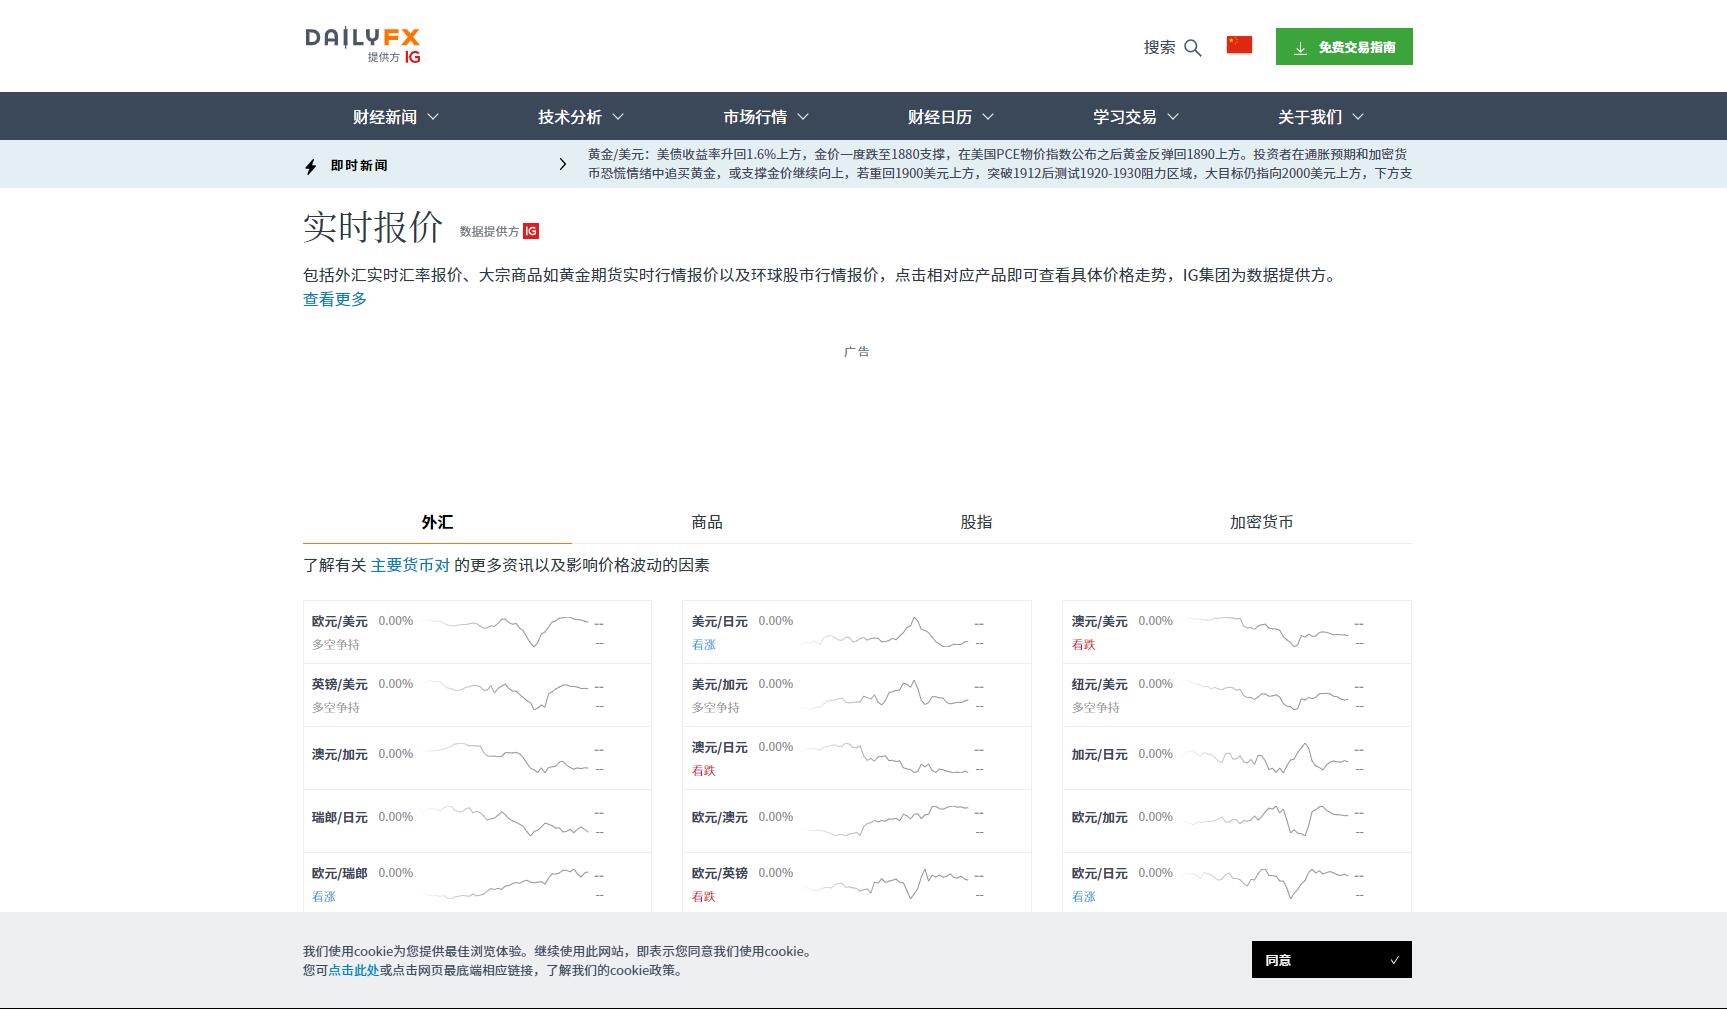1727x1009 pixels.
Task: Accept cookies via the 同意 button
Action: [1331, 959]
